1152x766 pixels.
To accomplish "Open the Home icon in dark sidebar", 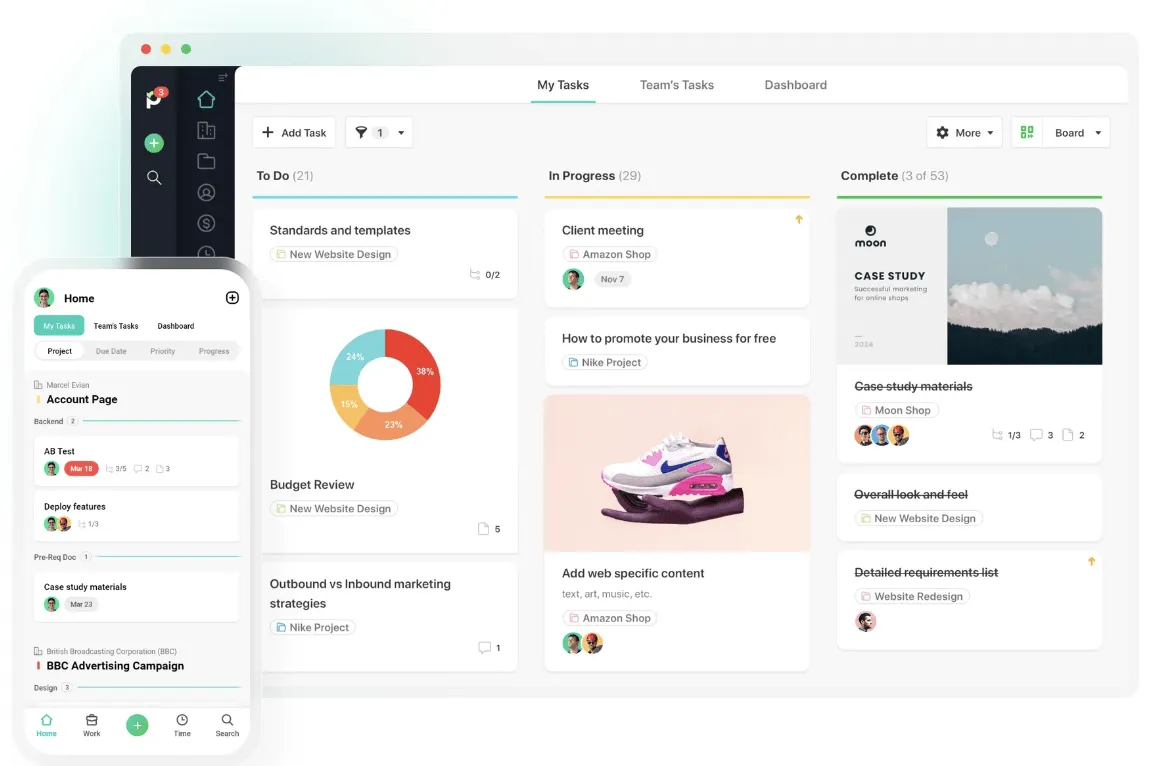I will point(206,99).
